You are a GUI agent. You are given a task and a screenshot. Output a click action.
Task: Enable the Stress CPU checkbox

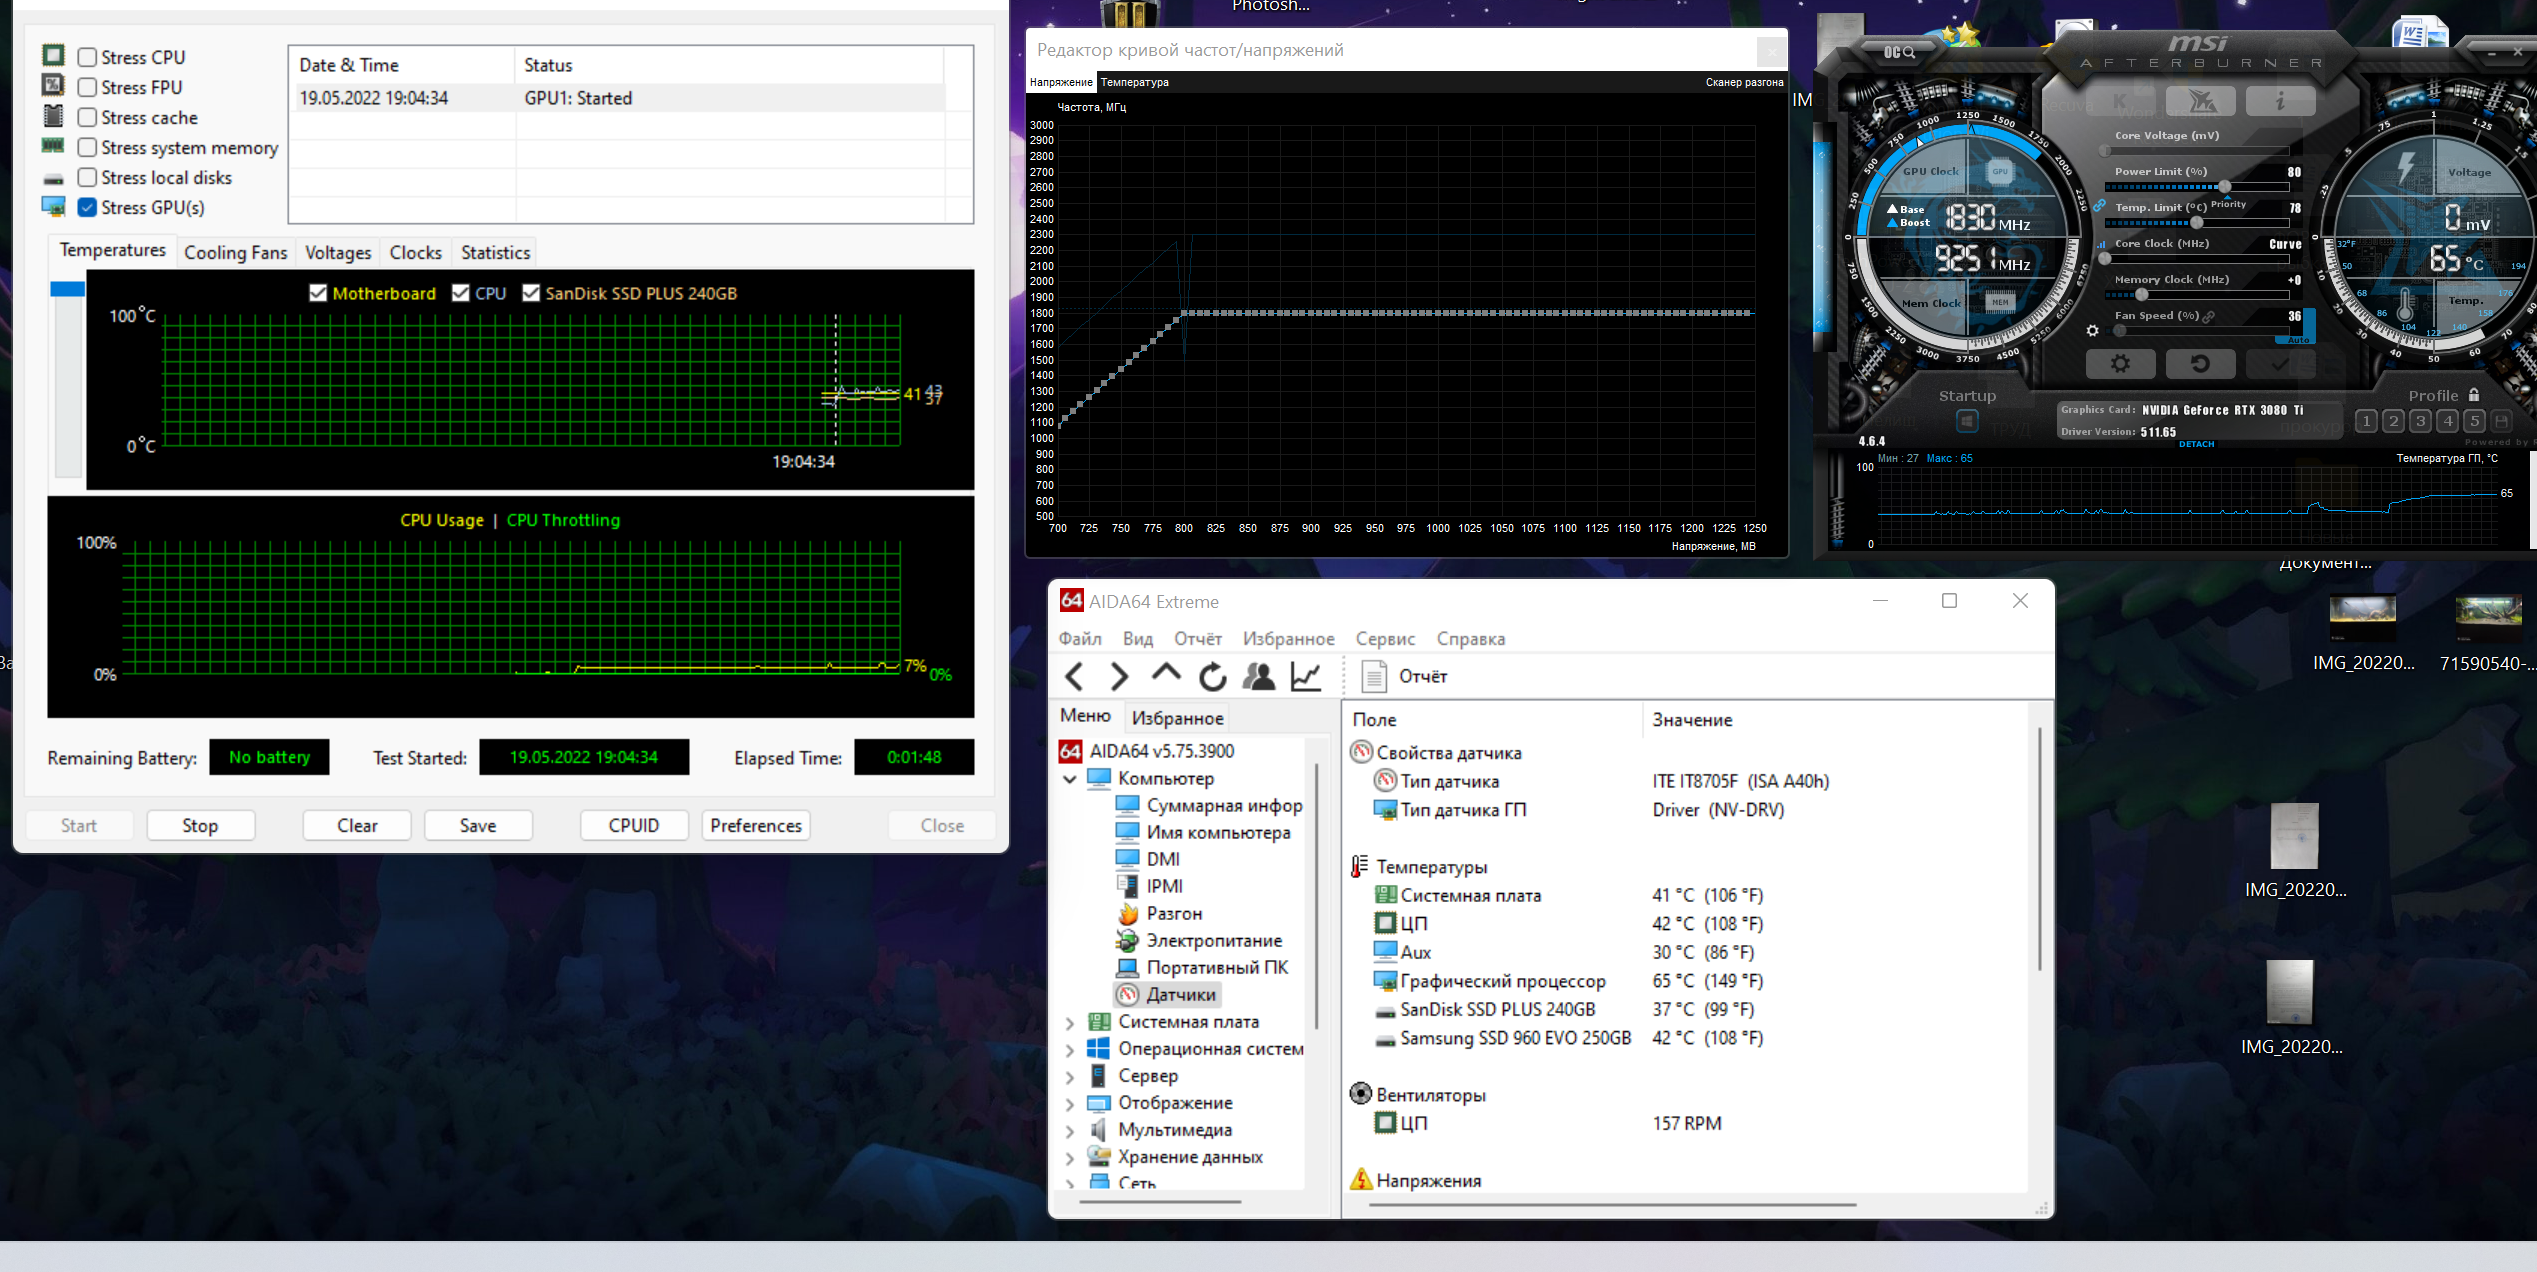(x=88, y=58)
